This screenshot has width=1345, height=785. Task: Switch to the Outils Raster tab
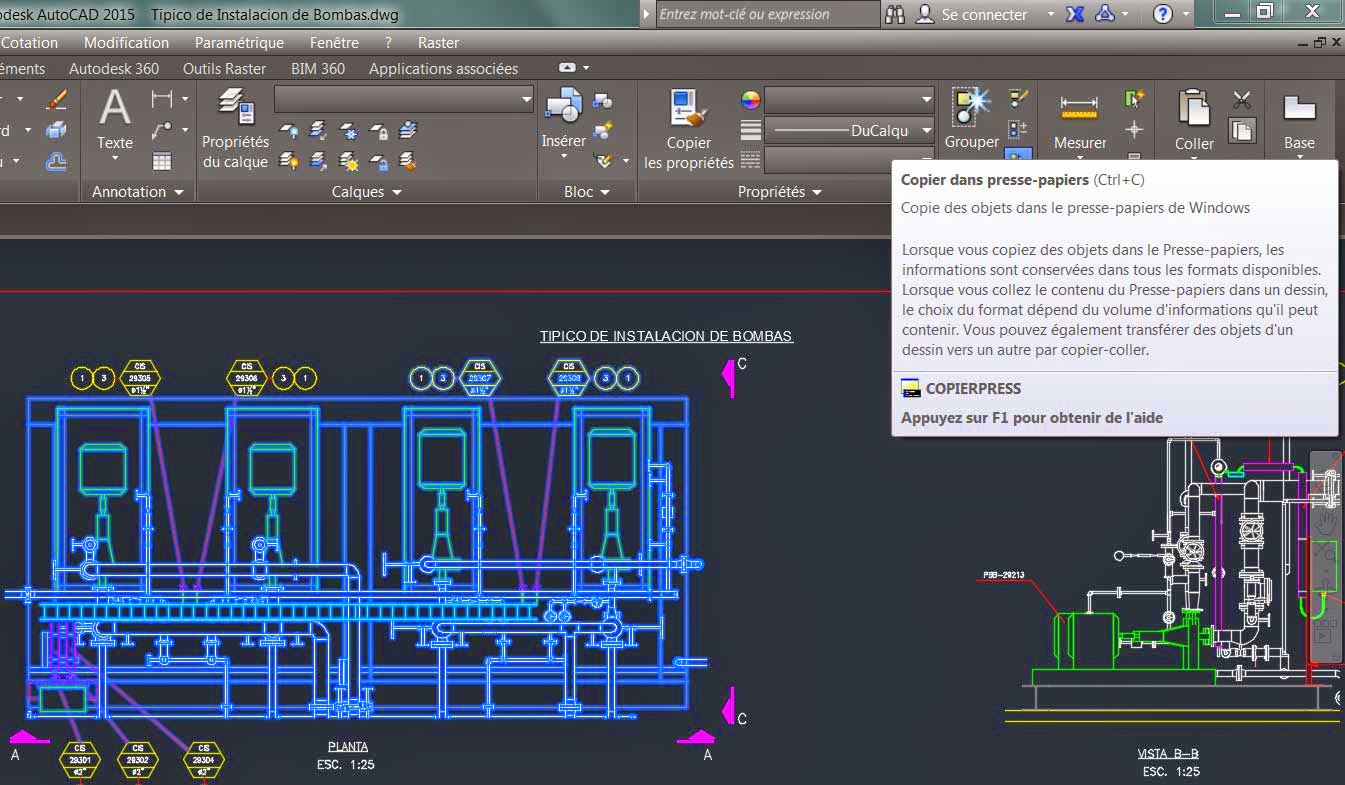click(x=224, y=69)
